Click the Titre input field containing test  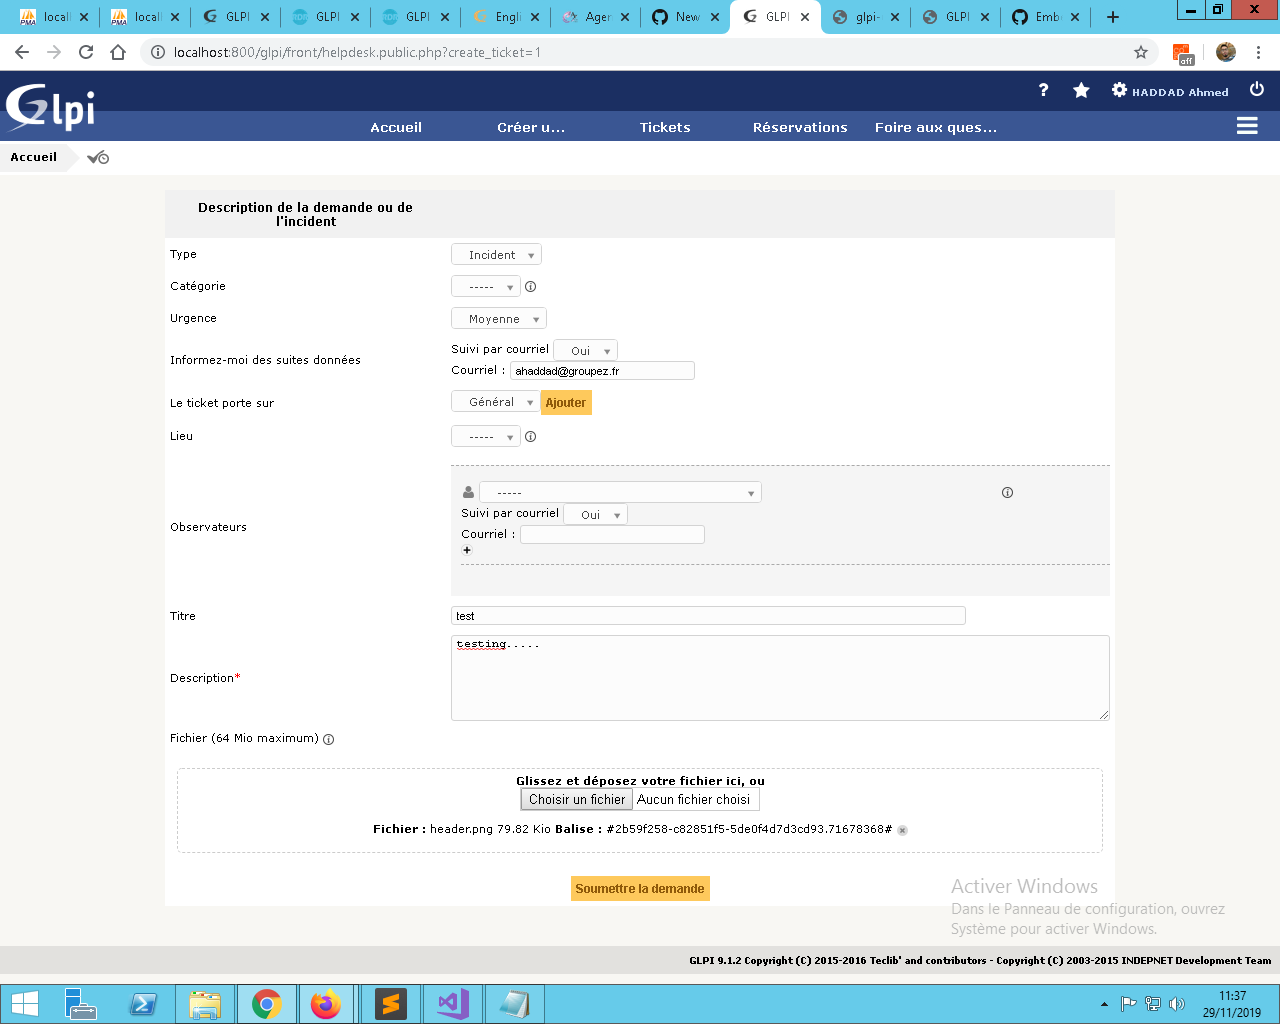tap(708, 616)
